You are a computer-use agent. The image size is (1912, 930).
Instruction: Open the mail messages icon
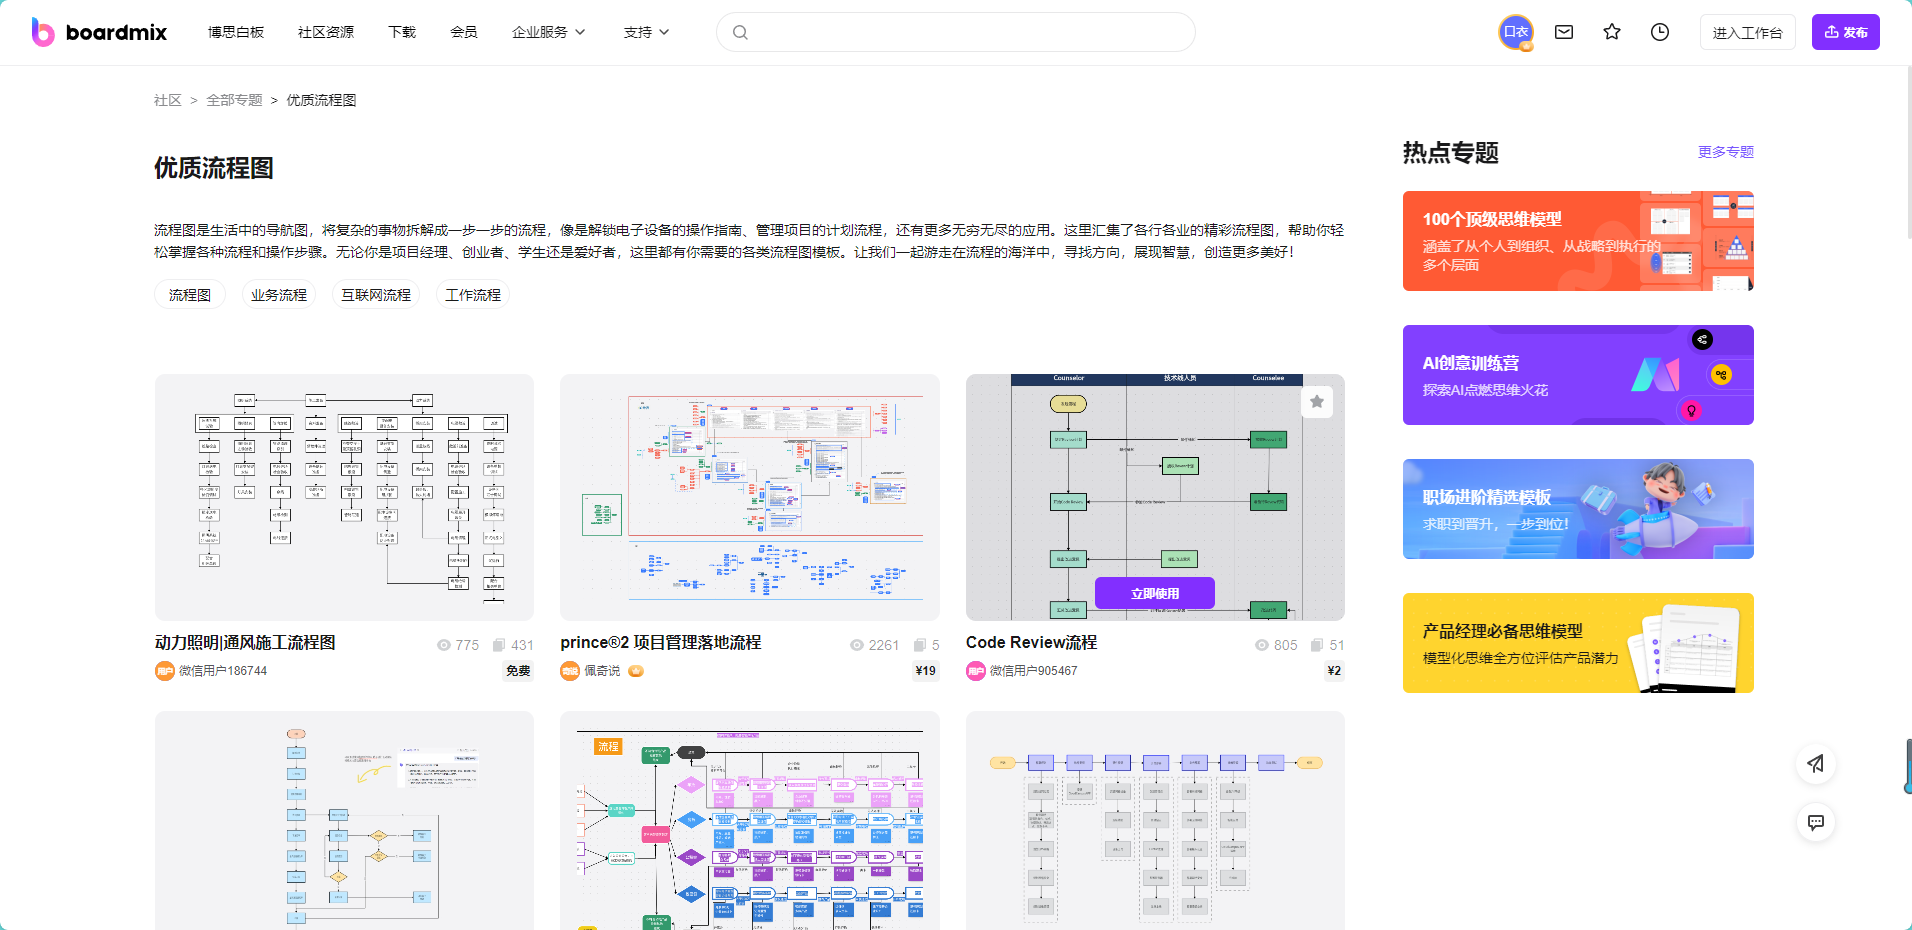click(1564, 32)
